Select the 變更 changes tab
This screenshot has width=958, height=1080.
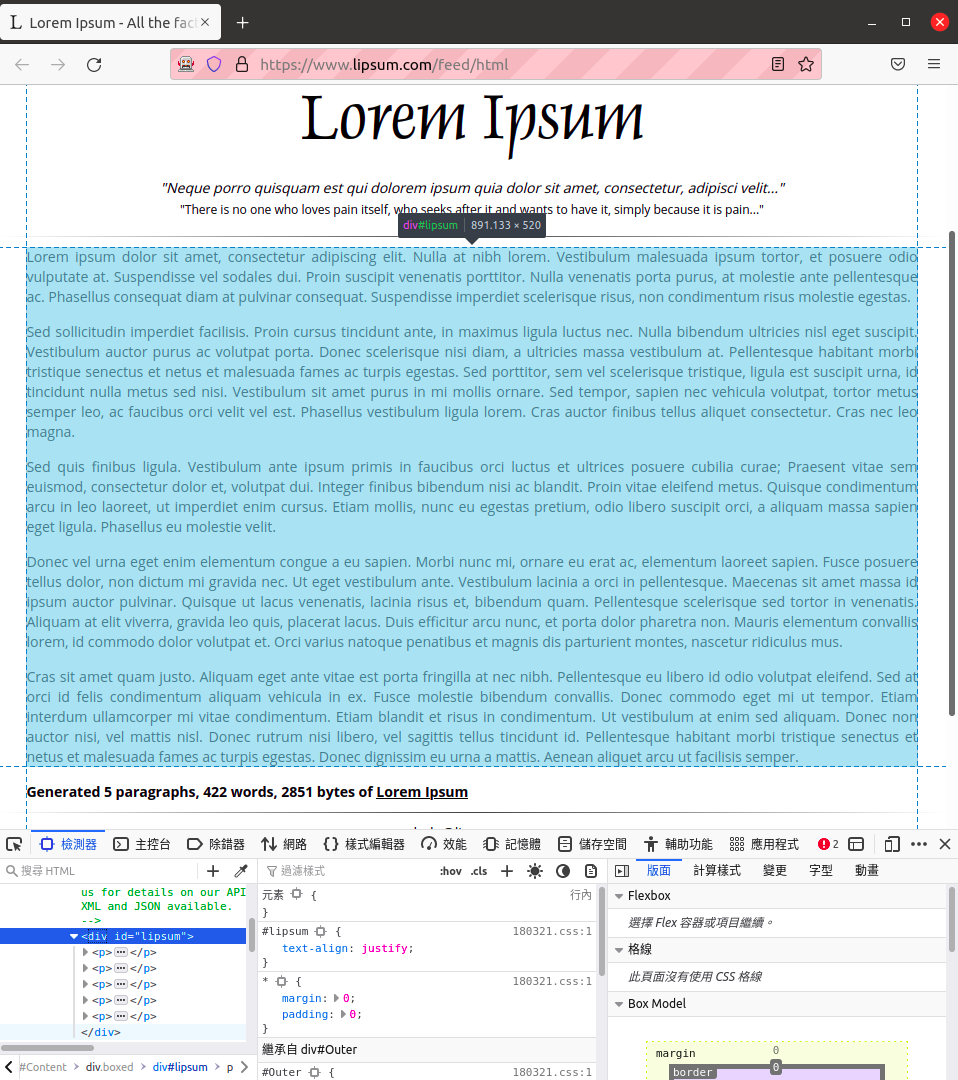(x=775, y=871)
